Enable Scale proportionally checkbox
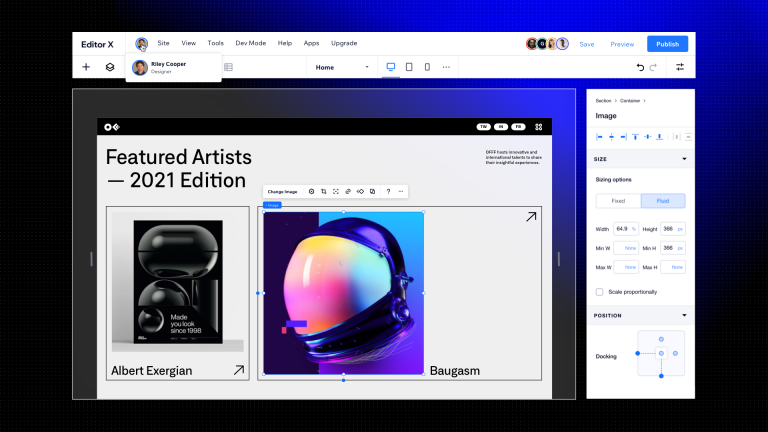The height and width of the screenshot is (432, 768). pos(600,292)
